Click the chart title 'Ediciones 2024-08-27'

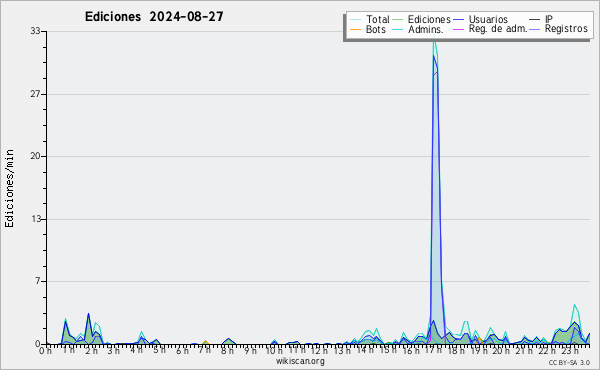(154, 17)
